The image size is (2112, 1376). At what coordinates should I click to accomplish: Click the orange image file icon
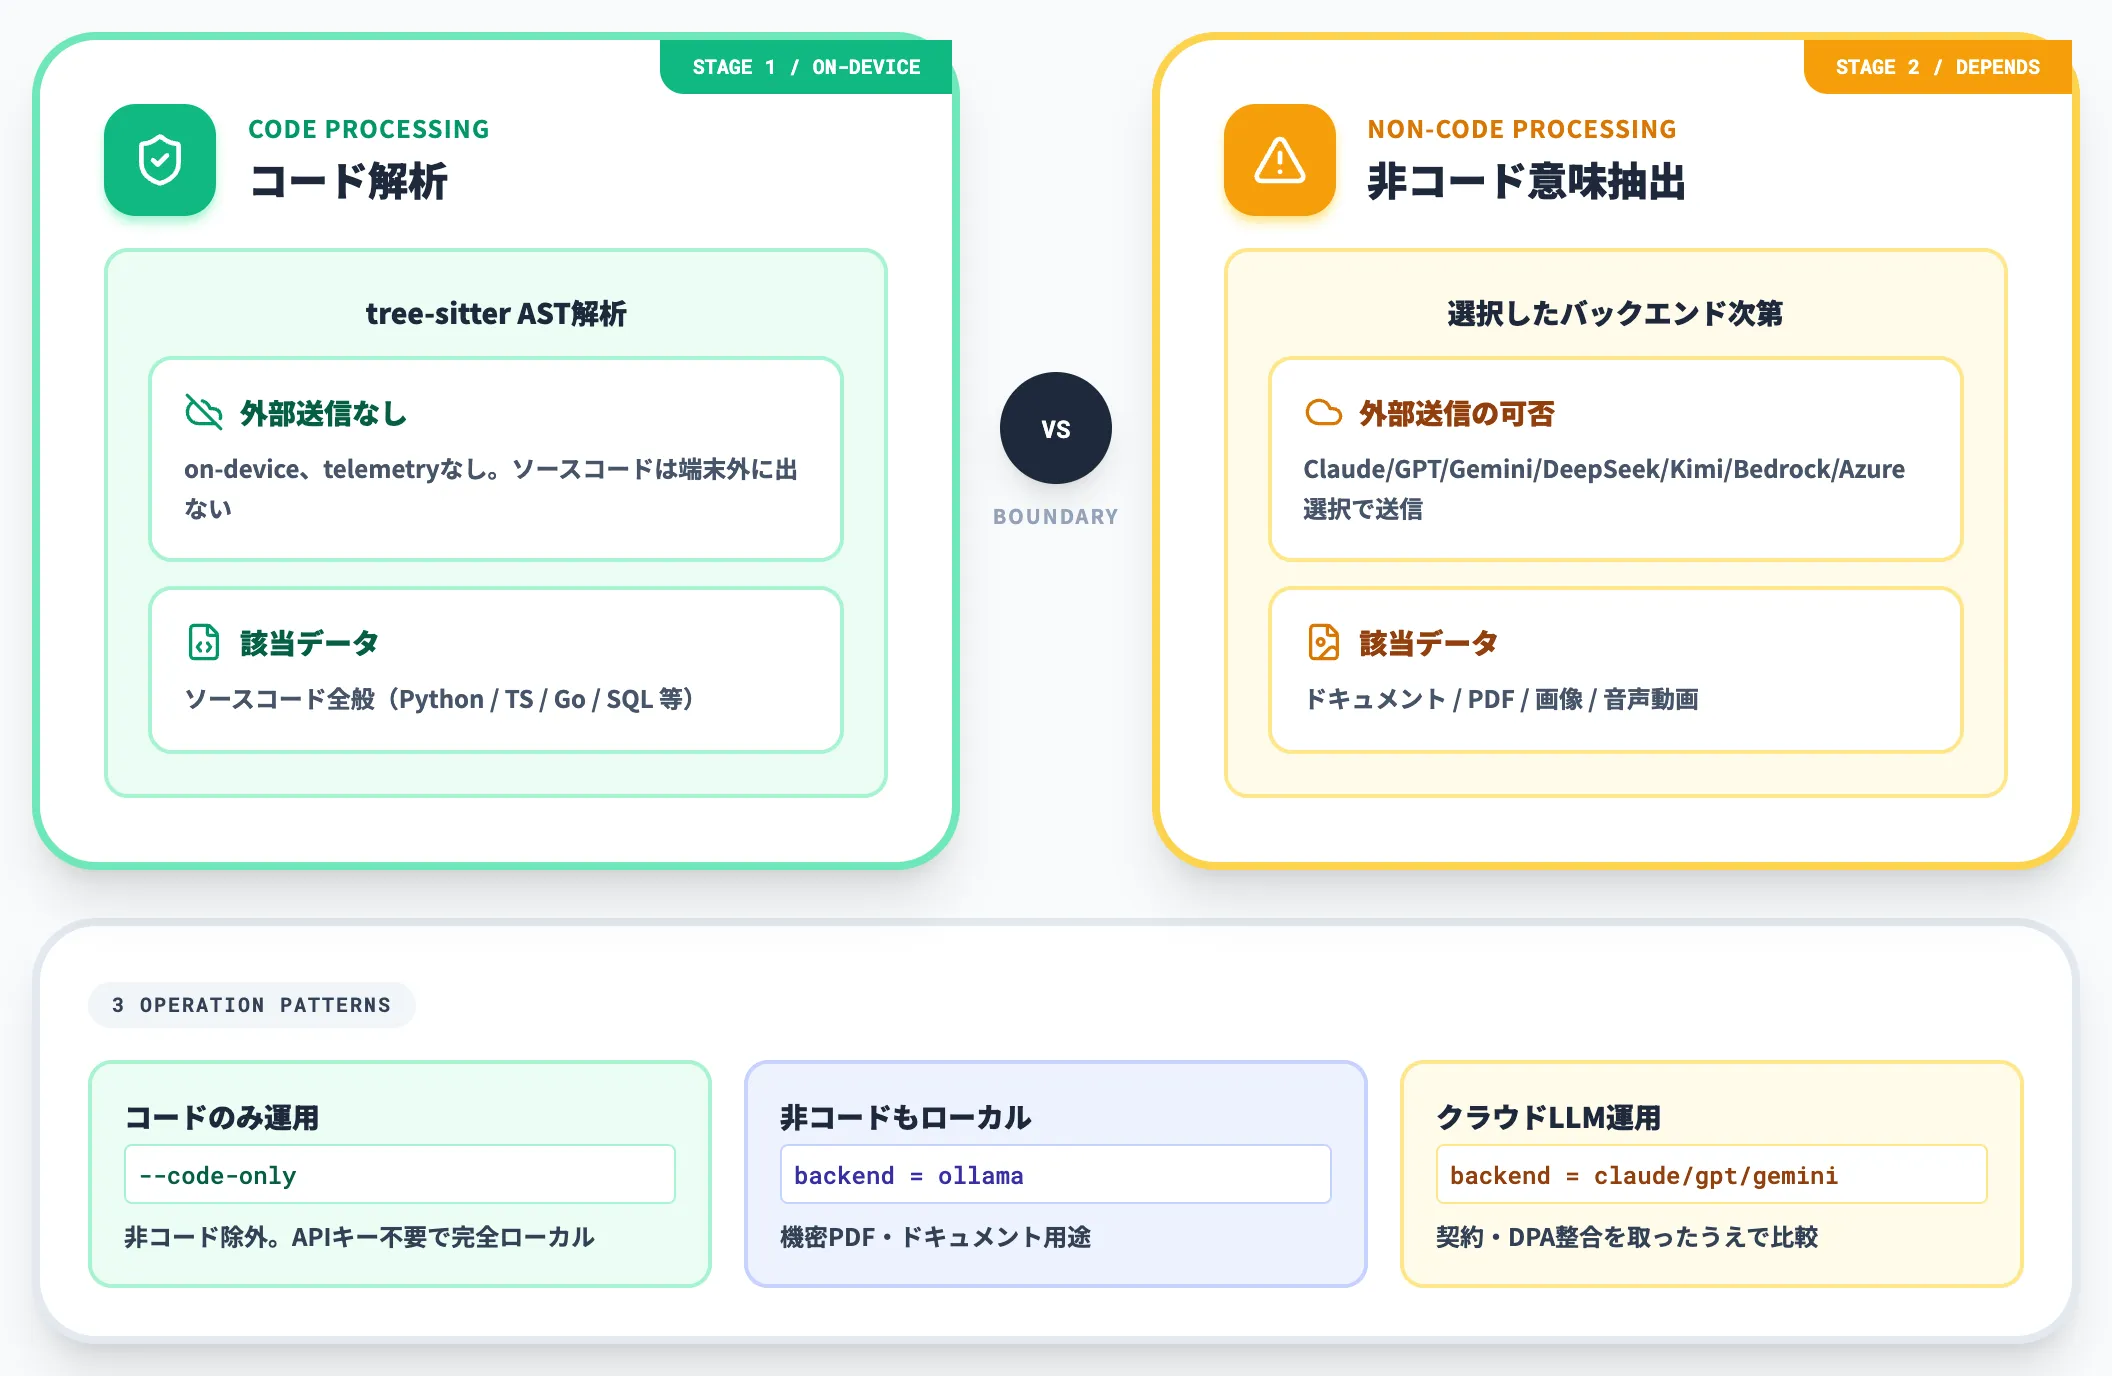tap(1323, 642)
